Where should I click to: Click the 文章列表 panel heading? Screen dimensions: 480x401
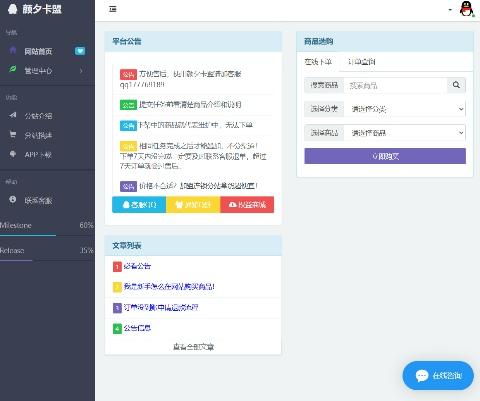127,246
